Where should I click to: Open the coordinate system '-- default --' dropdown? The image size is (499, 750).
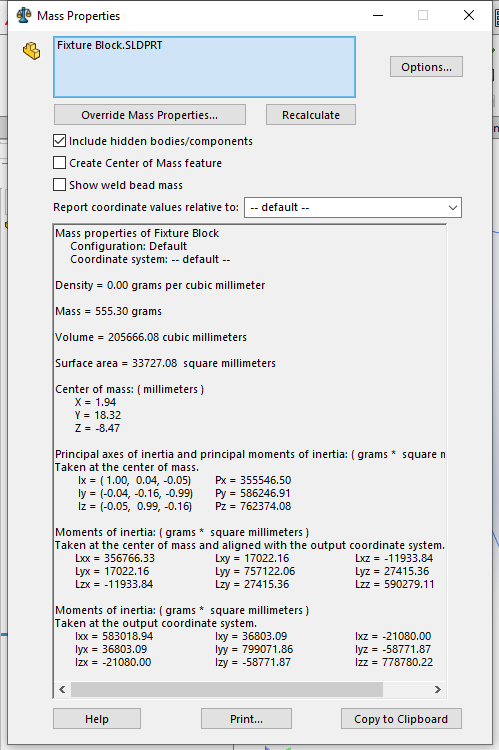point(353,208)
